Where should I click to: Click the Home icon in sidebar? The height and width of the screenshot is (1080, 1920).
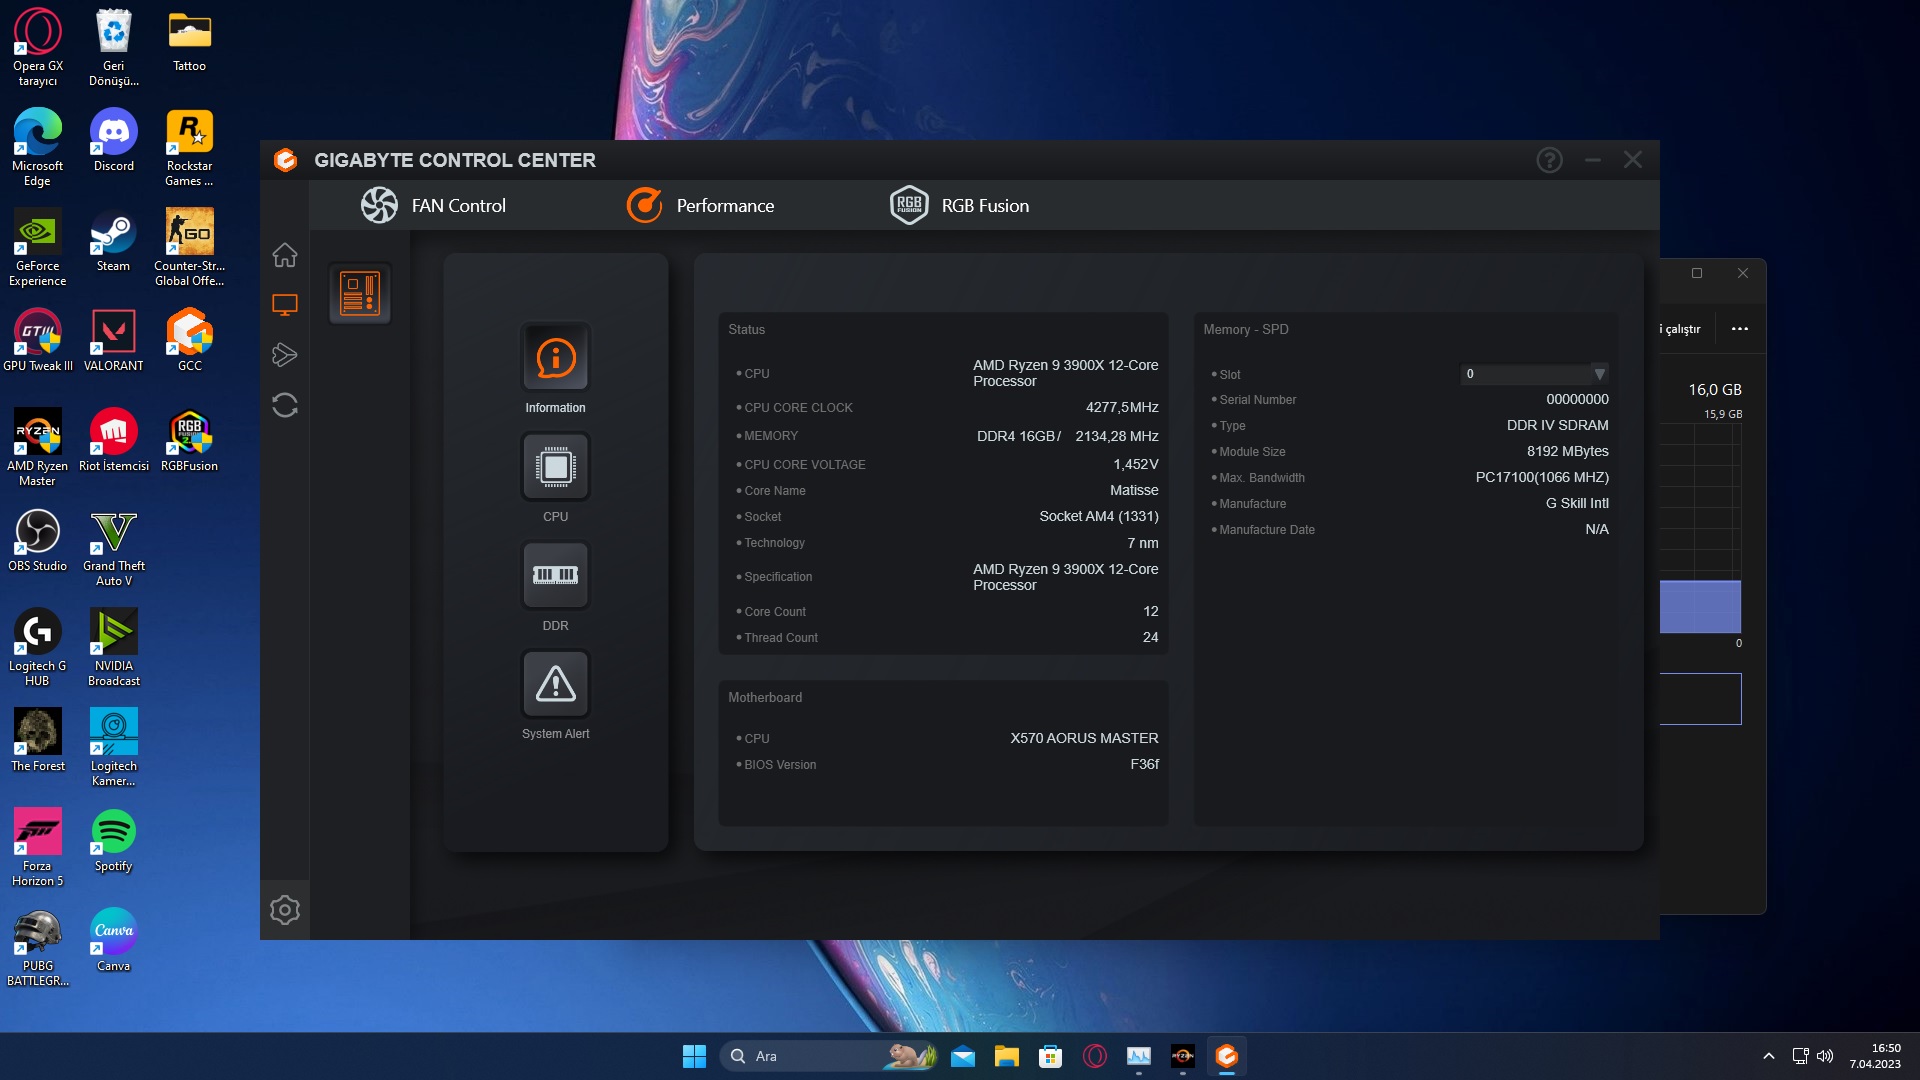click(x=285, y=255)
